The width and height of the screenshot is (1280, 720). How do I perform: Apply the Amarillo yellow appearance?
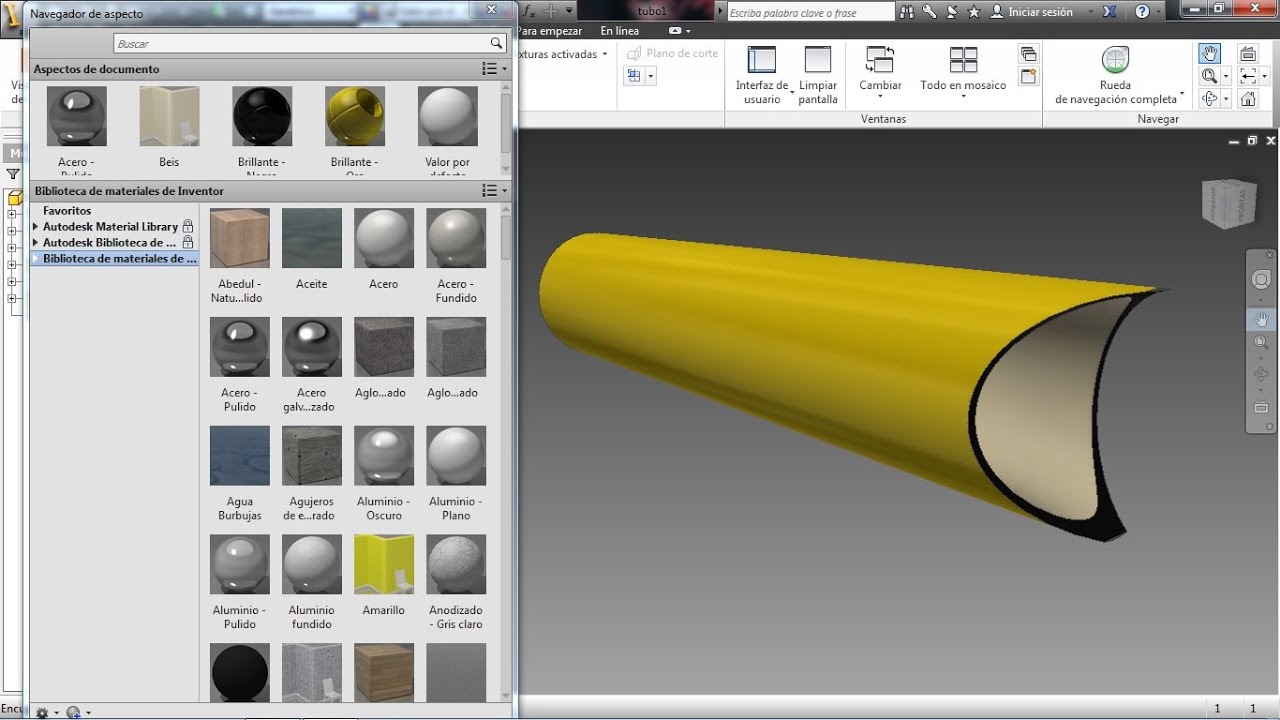click(384, 565)
